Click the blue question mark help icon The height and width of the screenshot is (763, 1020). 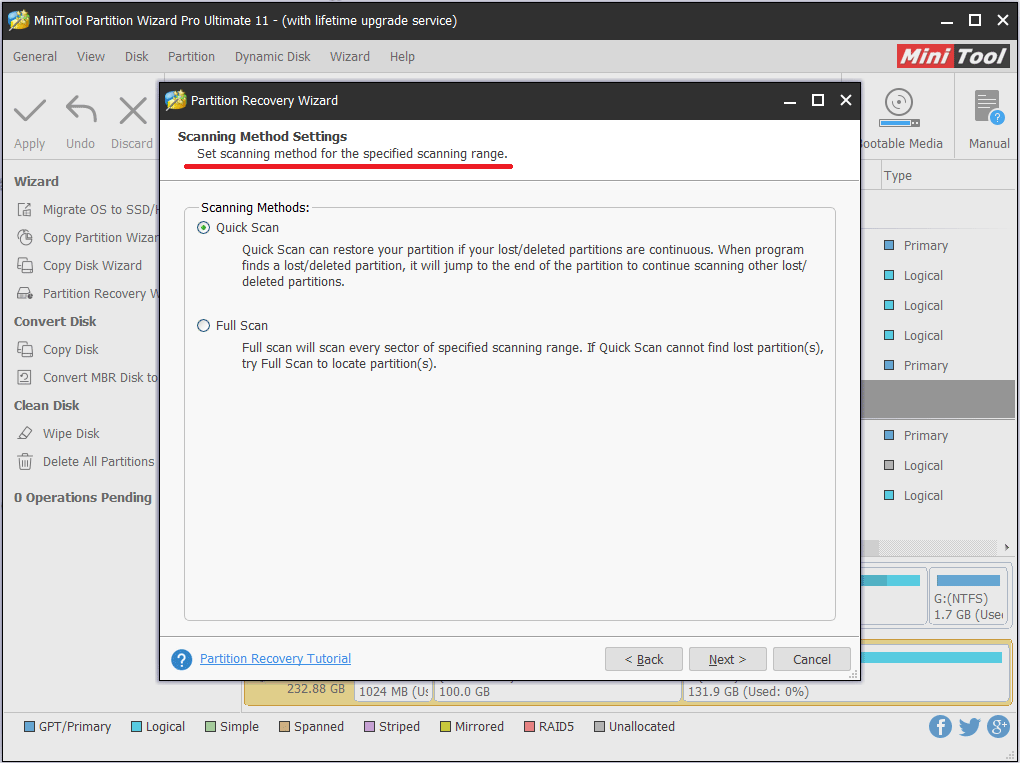click(x=181, y=660)
